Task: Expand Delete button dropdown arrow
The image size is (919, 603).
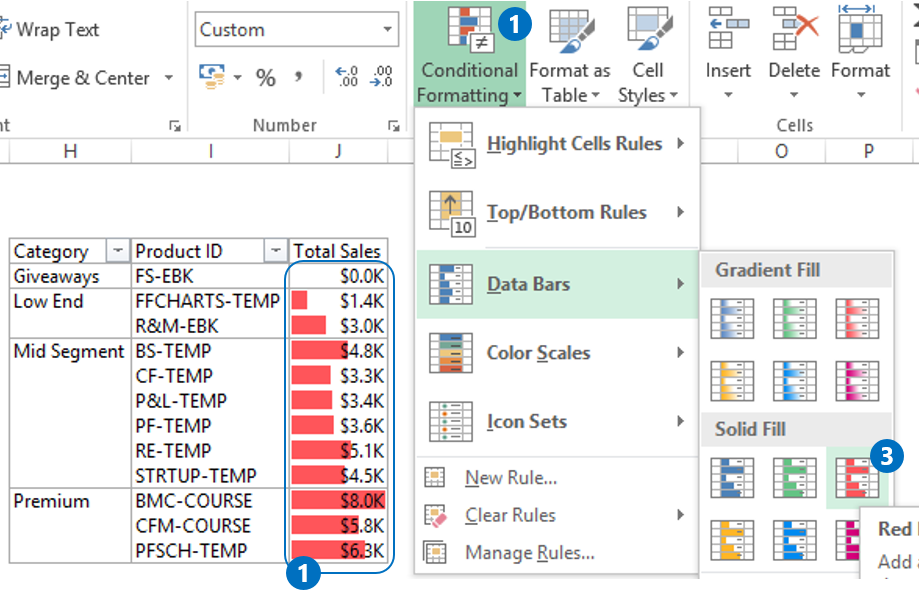Action: (794, 94)
